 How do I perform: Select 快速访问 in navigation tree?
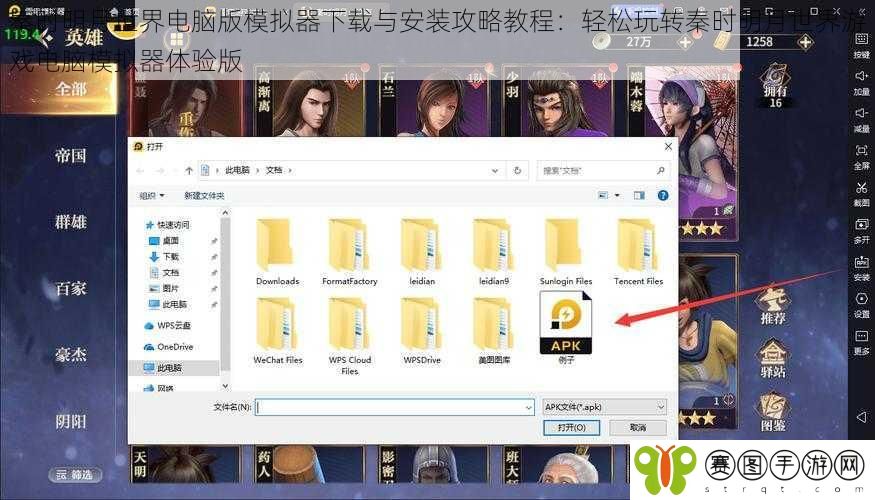point(168,225)
